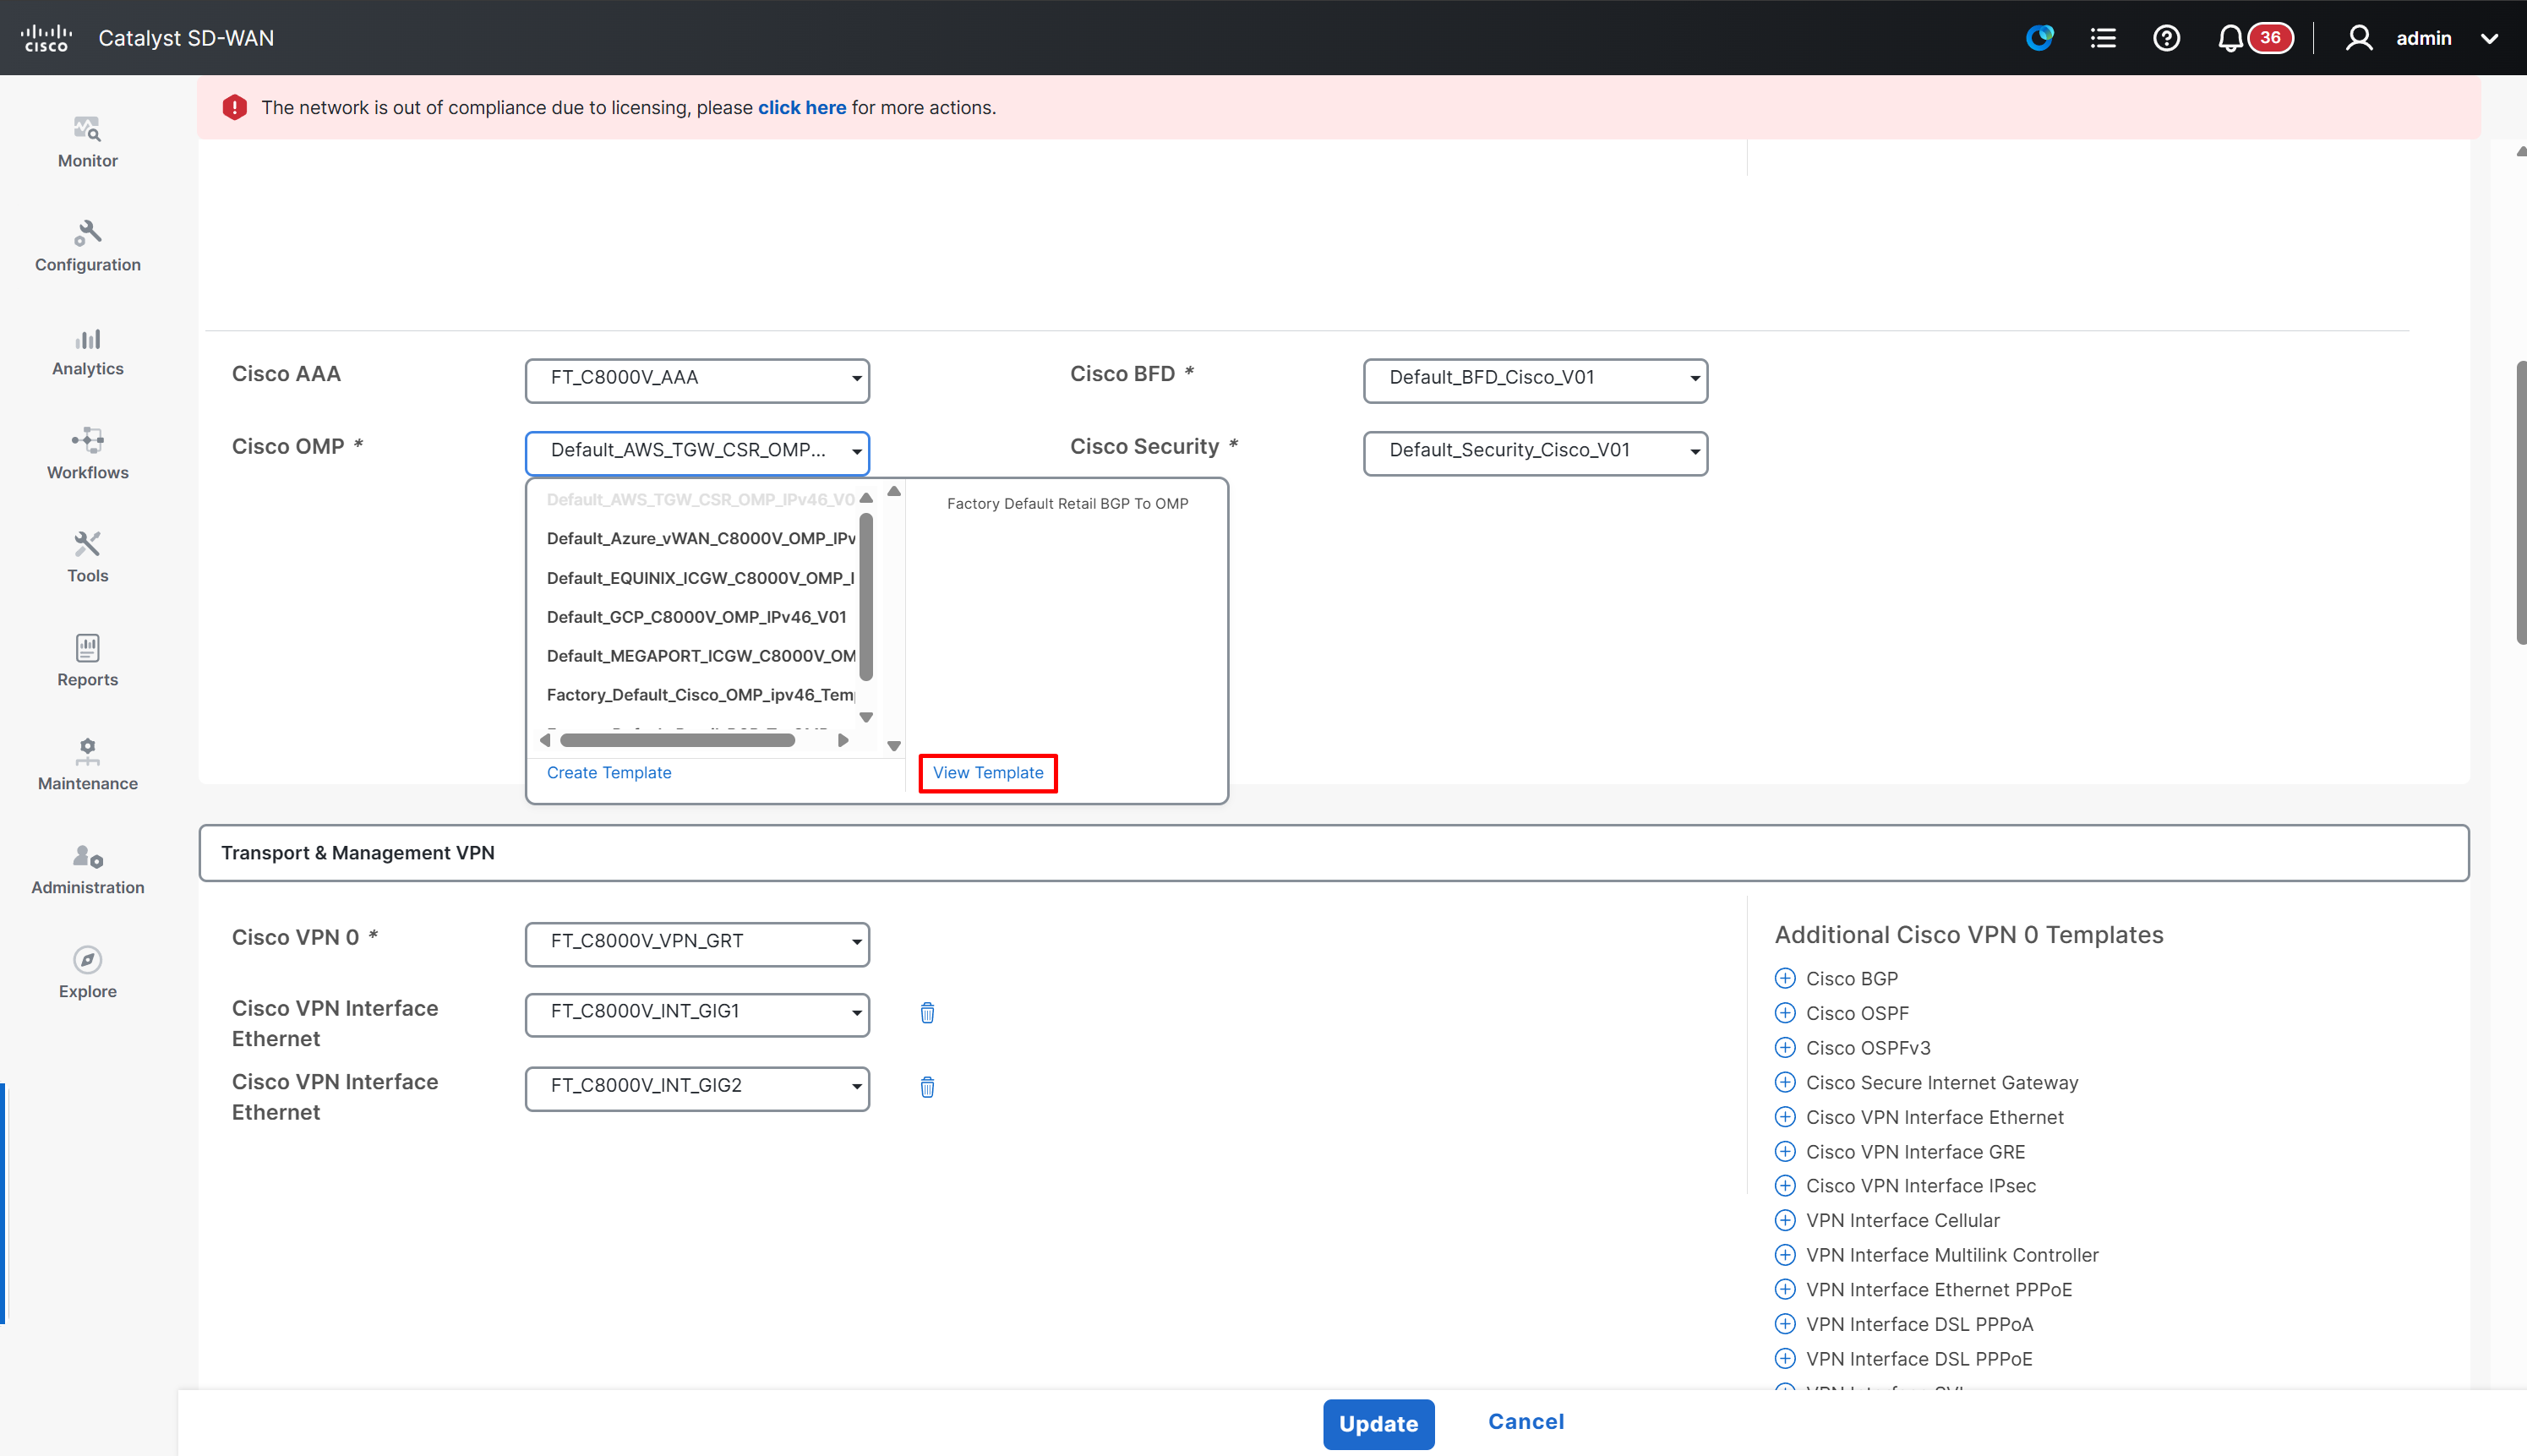Open the Tools section in sidebar
Image resolution: width=2527 pixels, height=1456 pixels.
point(88,558)
